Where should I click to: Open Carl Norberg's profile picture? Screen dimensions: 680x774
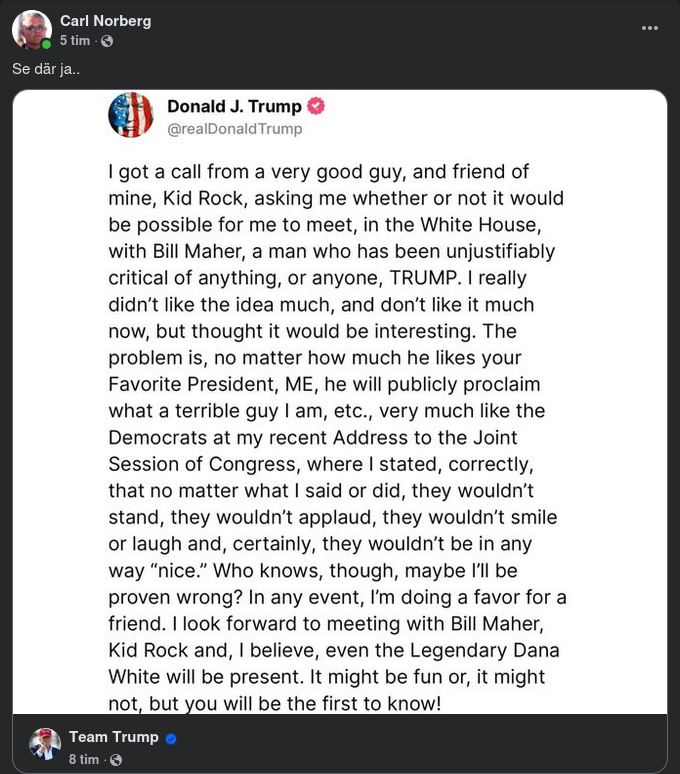click(x=31, y=30)
